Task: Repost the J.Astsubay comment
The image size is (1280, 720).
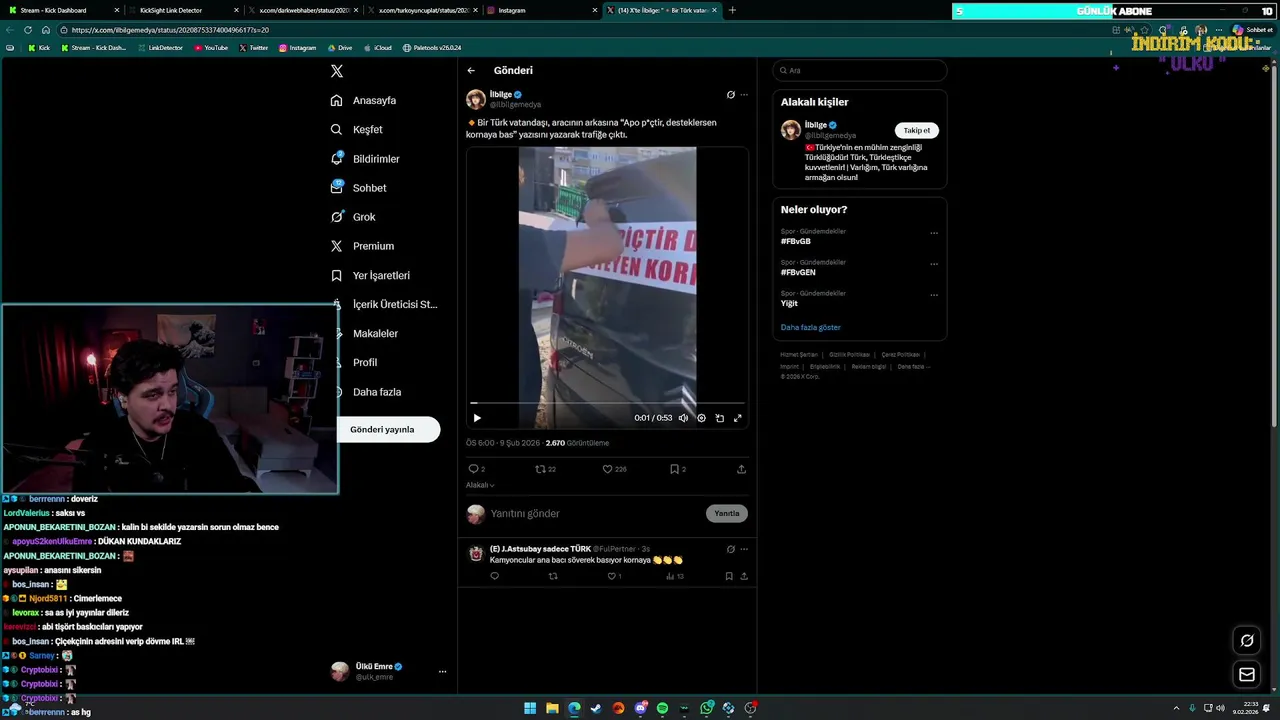Action: pos(553,576)
